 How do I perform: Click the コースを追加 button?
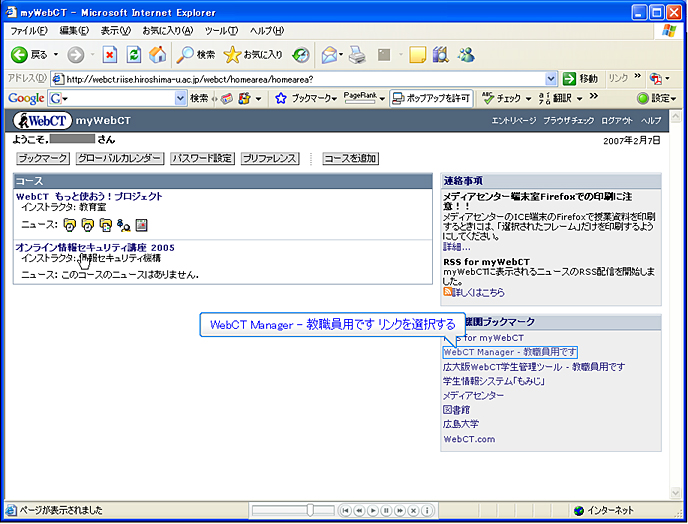click(x=350, y=158)
